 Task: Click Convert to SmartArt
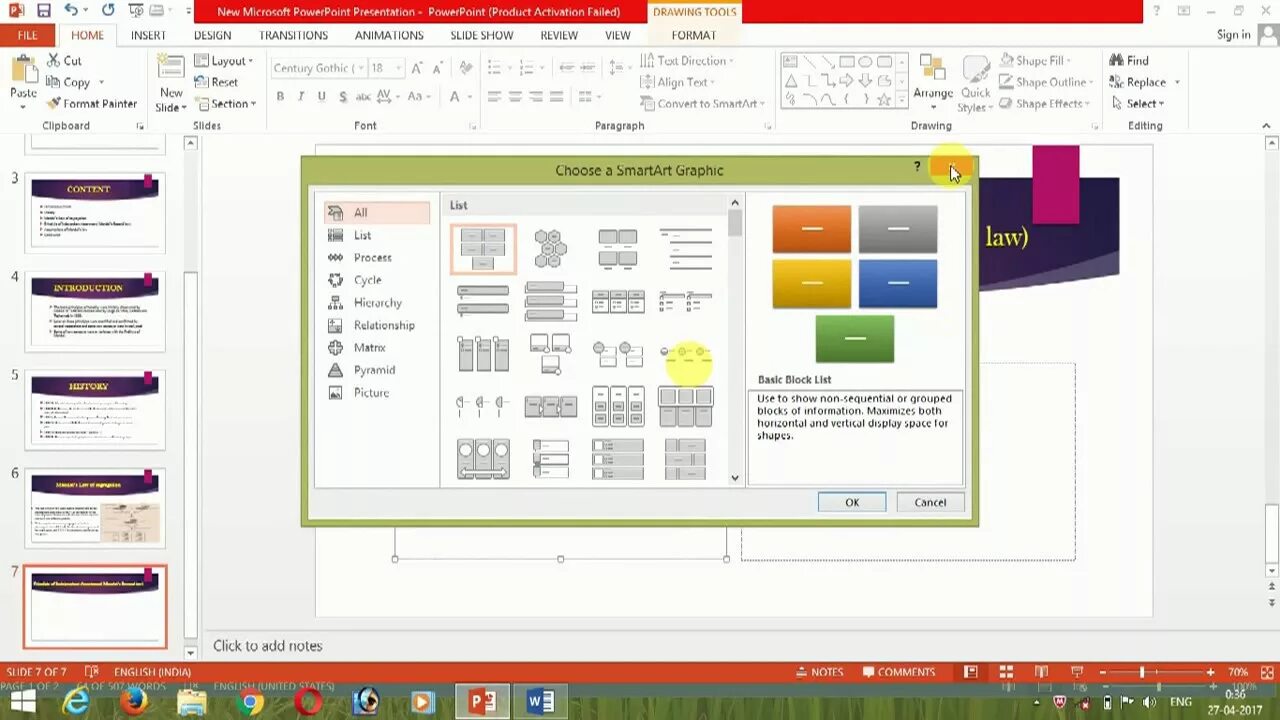click(x=702, y=104)
